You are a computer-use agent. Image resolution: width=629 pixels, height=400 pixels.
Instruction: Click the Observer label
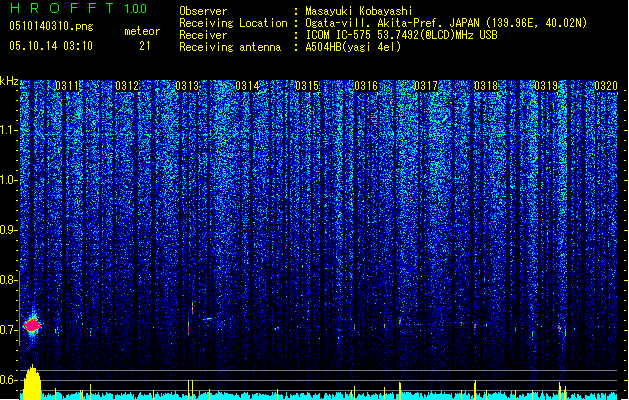point(203,11)
